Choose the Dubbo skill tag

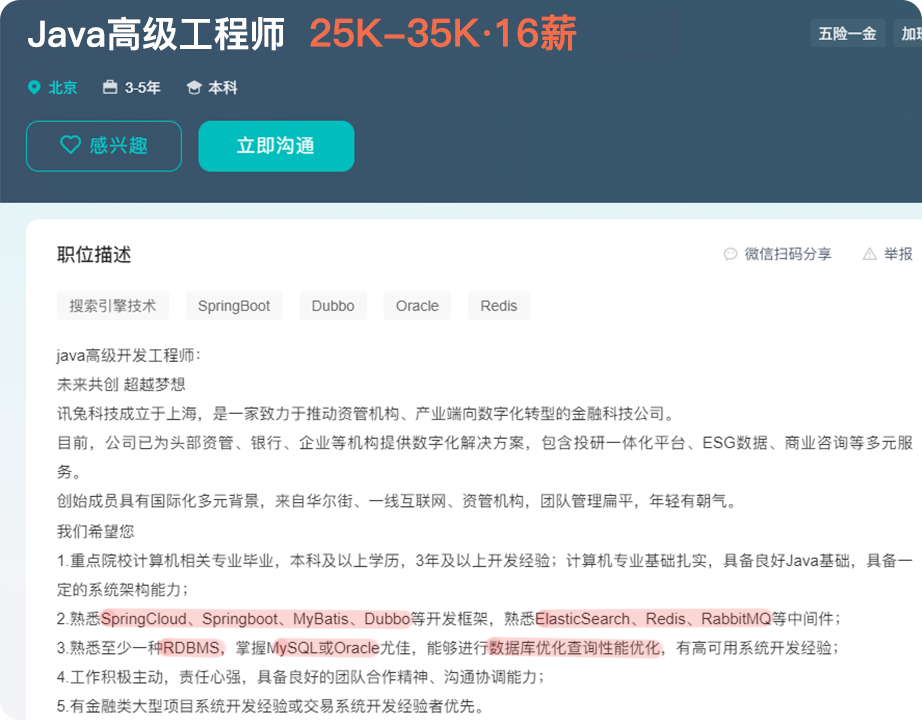tap(333, 306)
